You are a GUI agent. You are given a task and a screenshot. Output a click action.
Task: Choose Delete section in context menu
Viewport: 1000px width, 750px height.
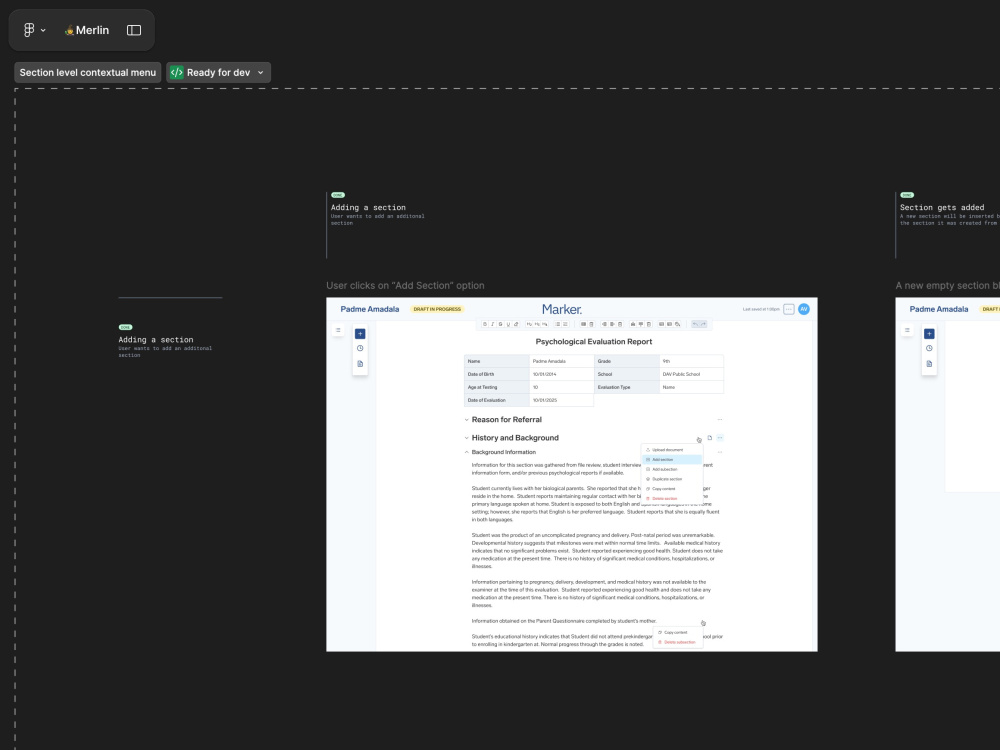pos(672,499)
